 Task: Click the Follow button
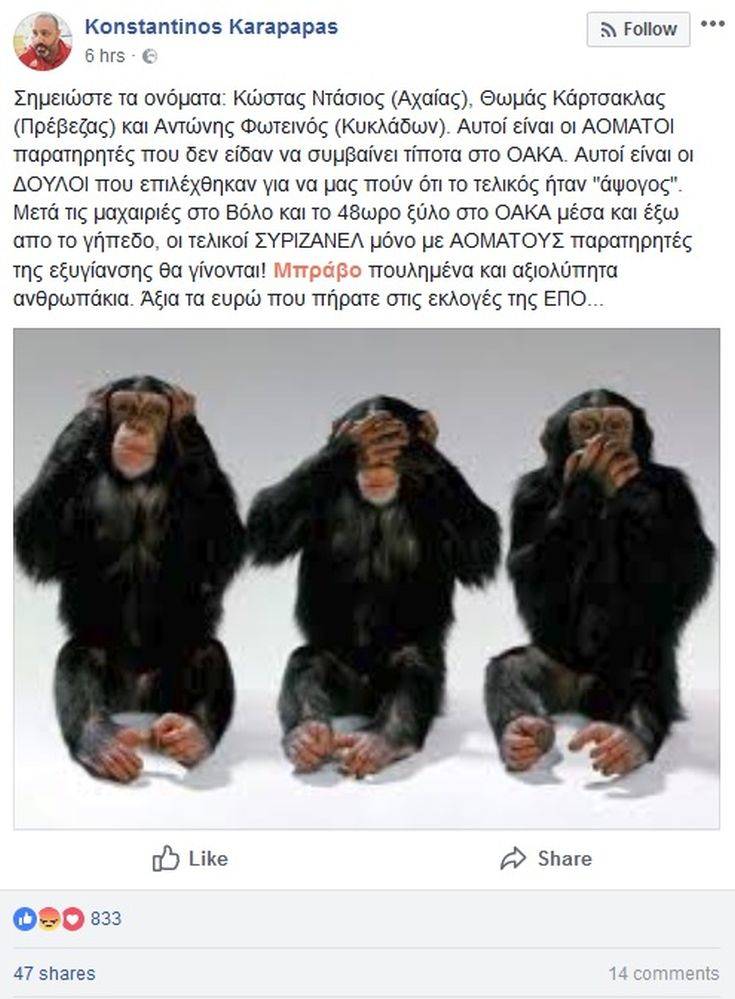coord(638,29)
